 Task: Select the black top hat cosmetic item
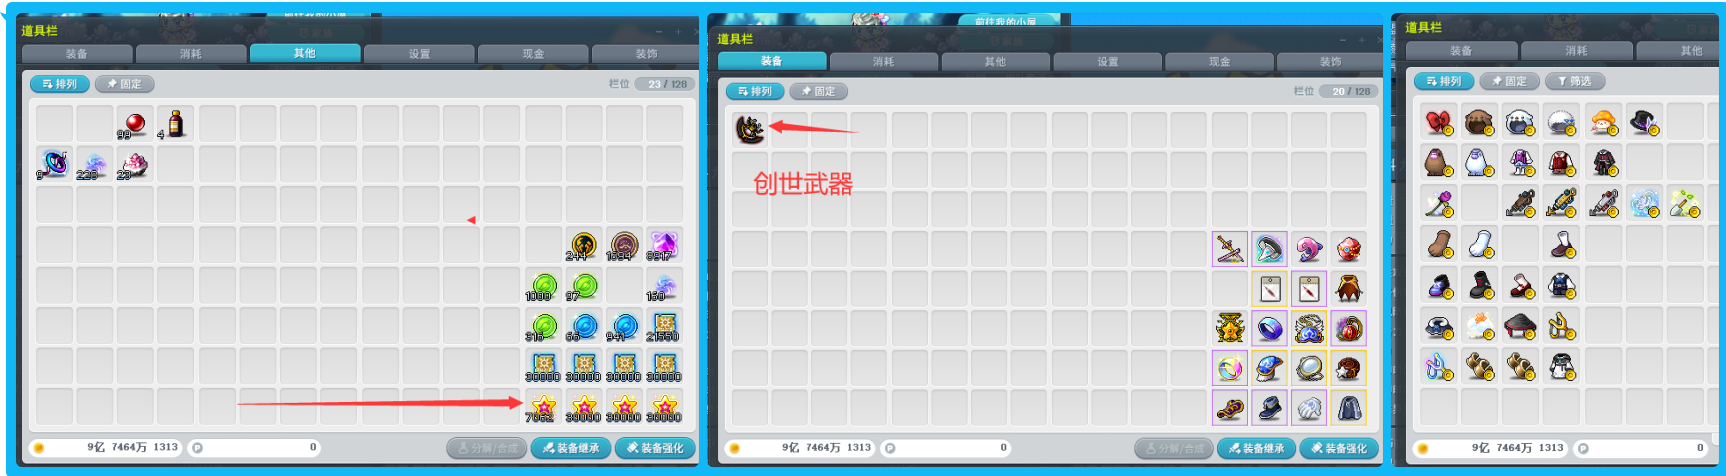pyautogui.click(x=1643, y=122)
